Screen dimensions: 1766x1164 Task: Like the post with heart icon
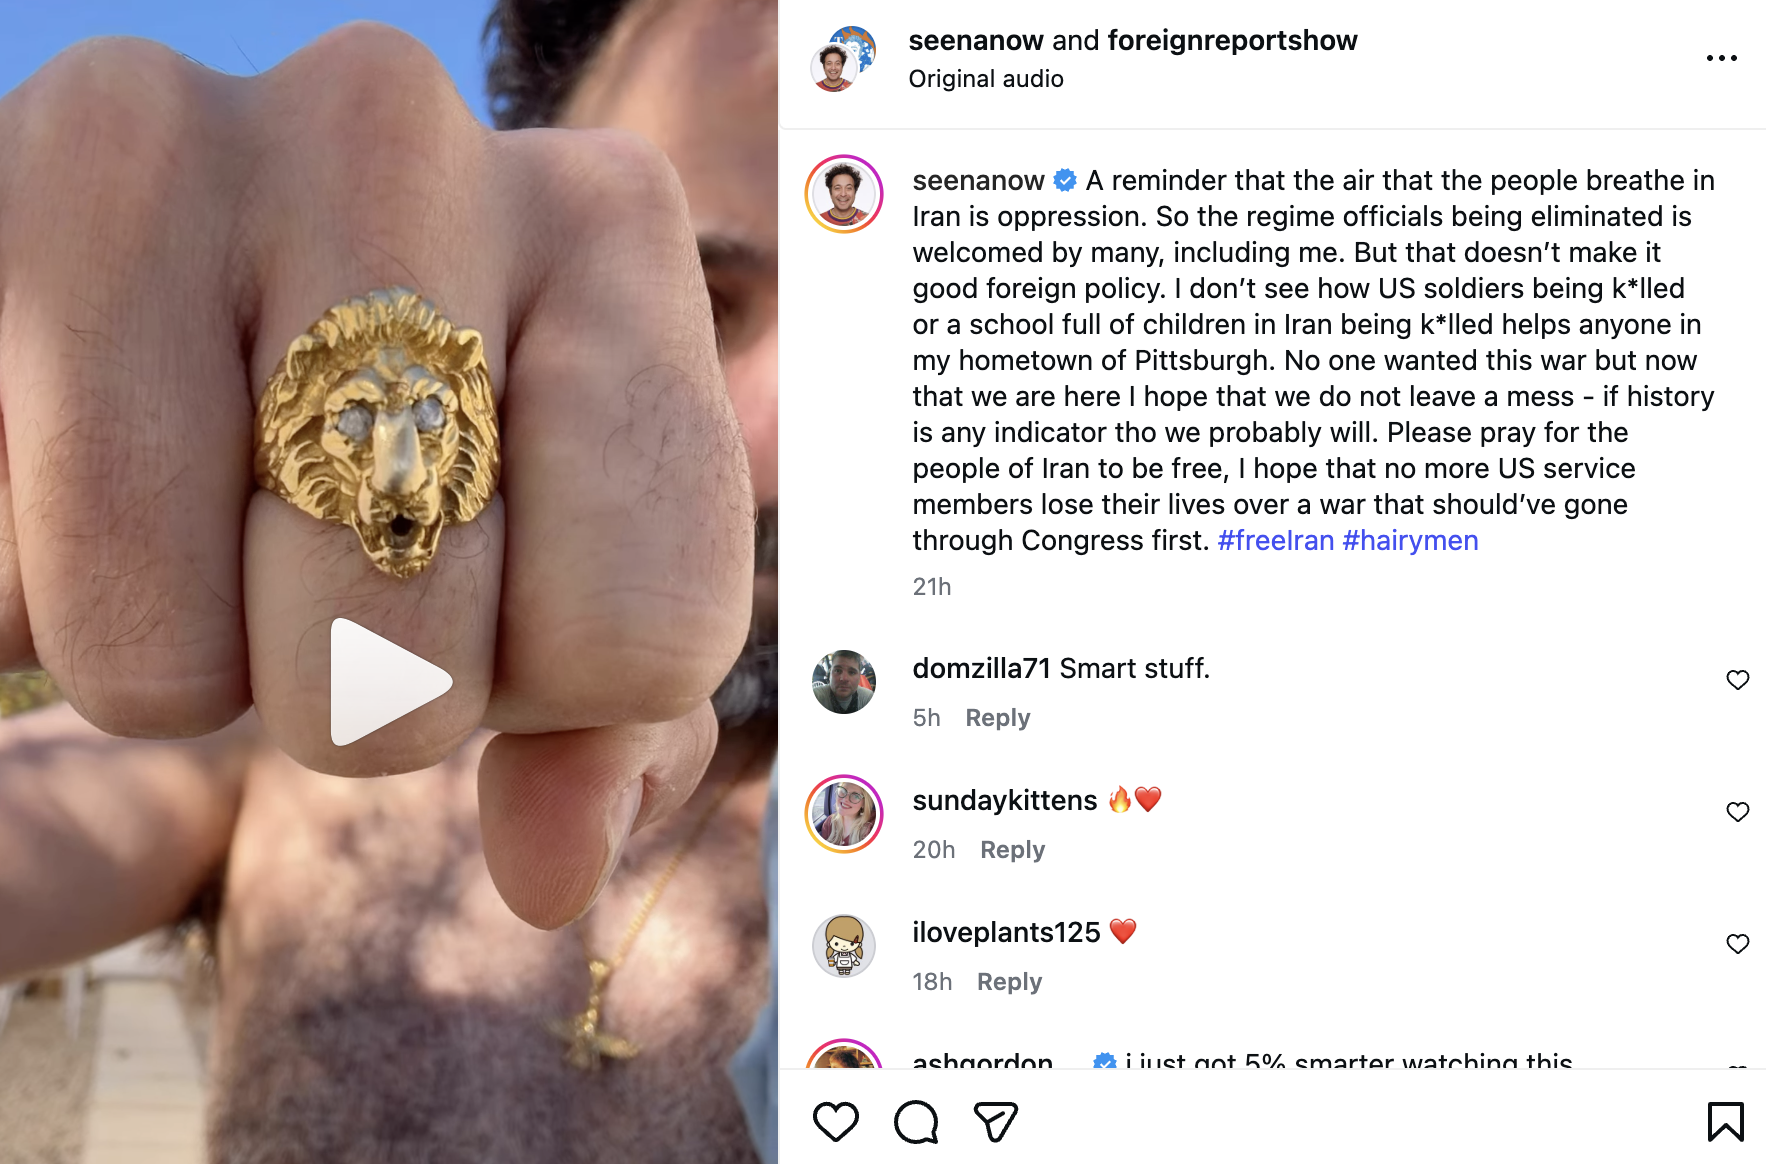tap(835, 1121)
